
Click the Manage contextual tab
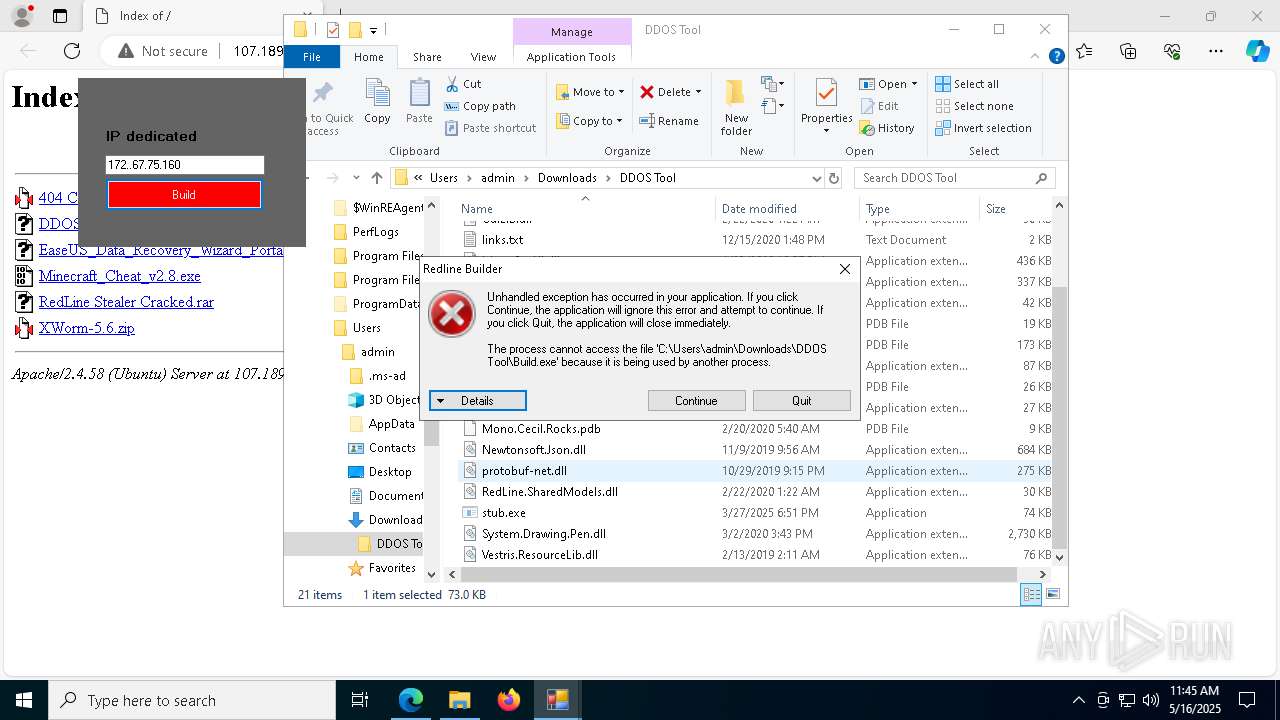[x=572, y=32]
